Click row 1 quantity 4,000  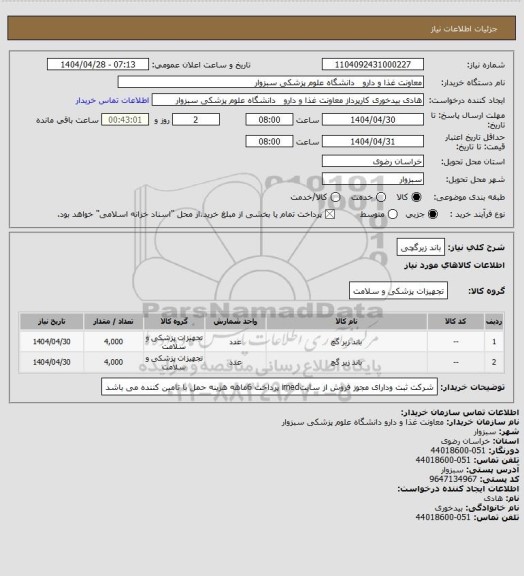pyautogui.click(x=113, y=342)
